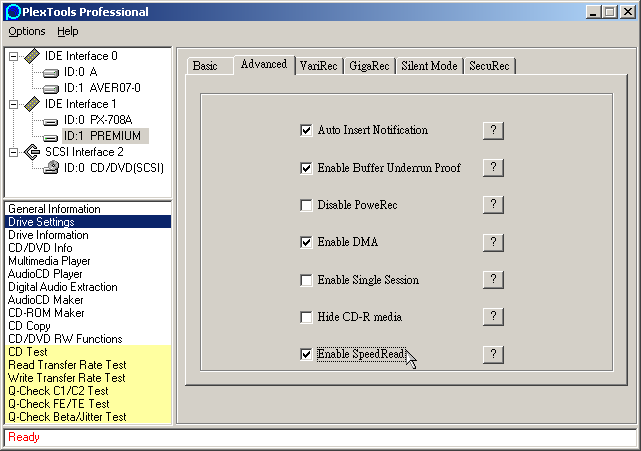
Task: Collapse the IDE Interface 1 tree node
Action: 14,104
